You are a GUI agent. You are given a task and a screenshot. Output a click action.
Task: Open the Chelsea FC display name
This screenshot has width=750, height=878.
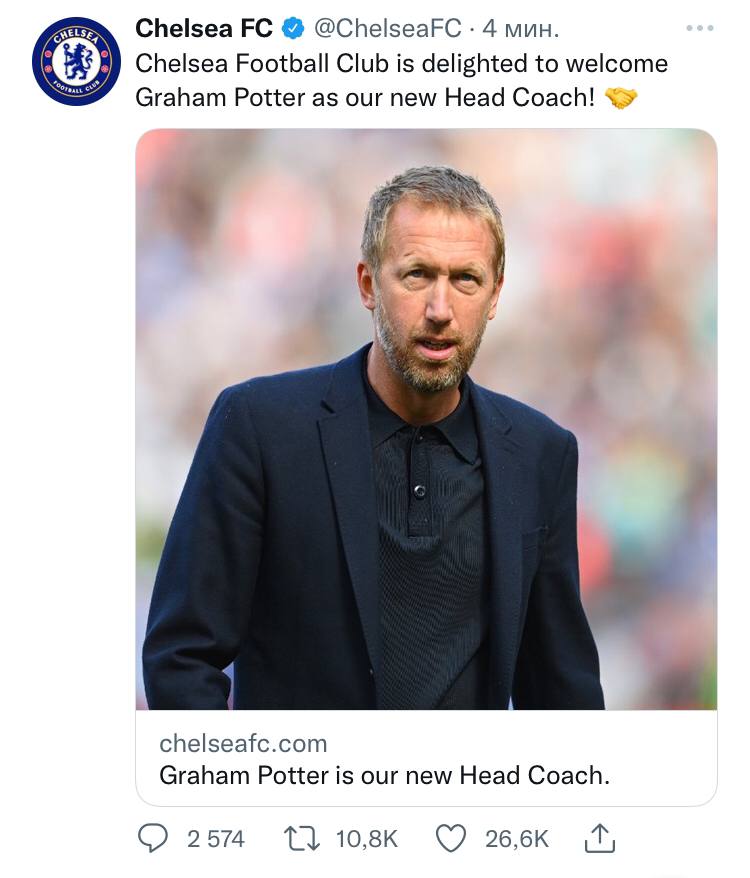(x=204, y=30)
